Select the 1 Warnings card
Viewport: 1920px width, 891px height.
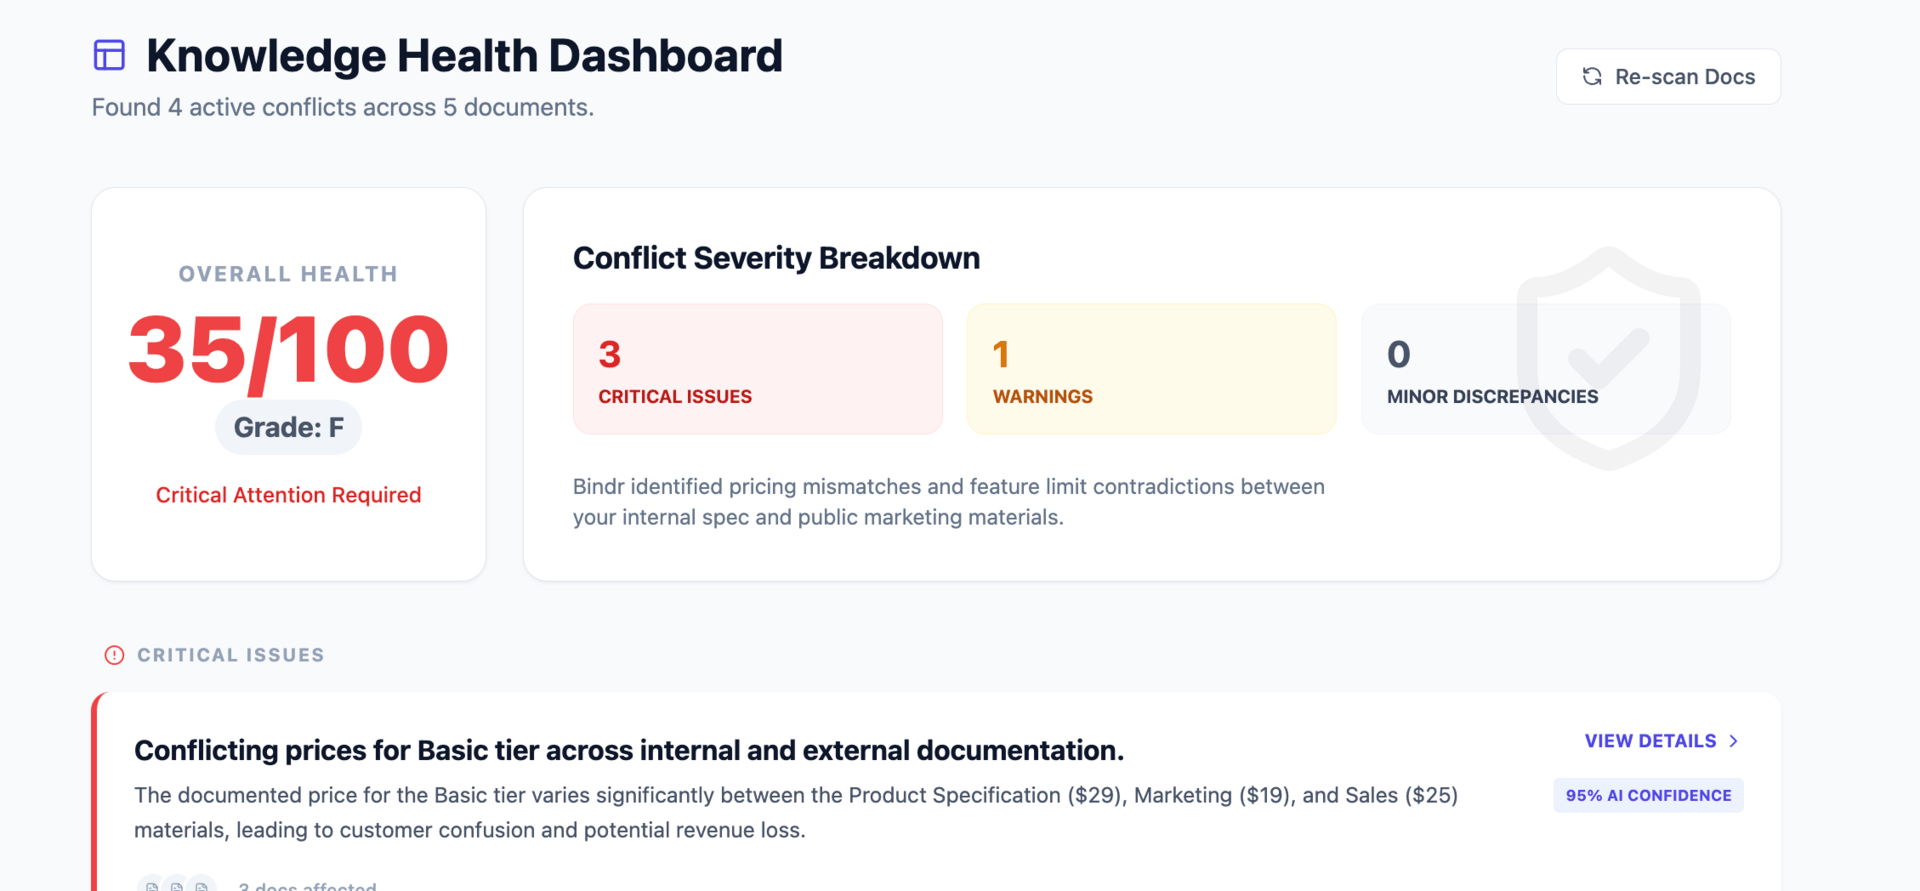pos(1151,369)
